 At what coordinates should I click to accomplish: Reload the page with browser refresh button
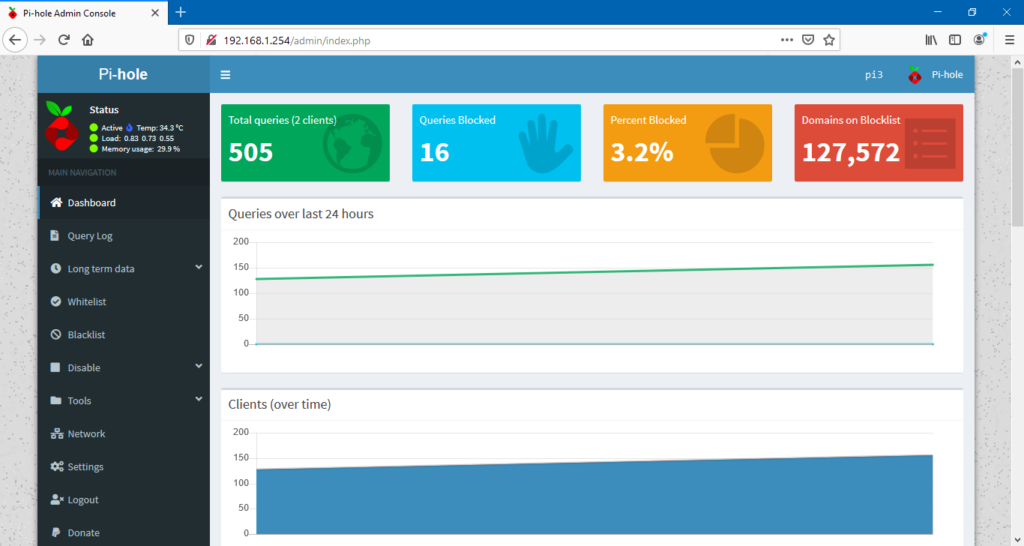click(64, 40)
